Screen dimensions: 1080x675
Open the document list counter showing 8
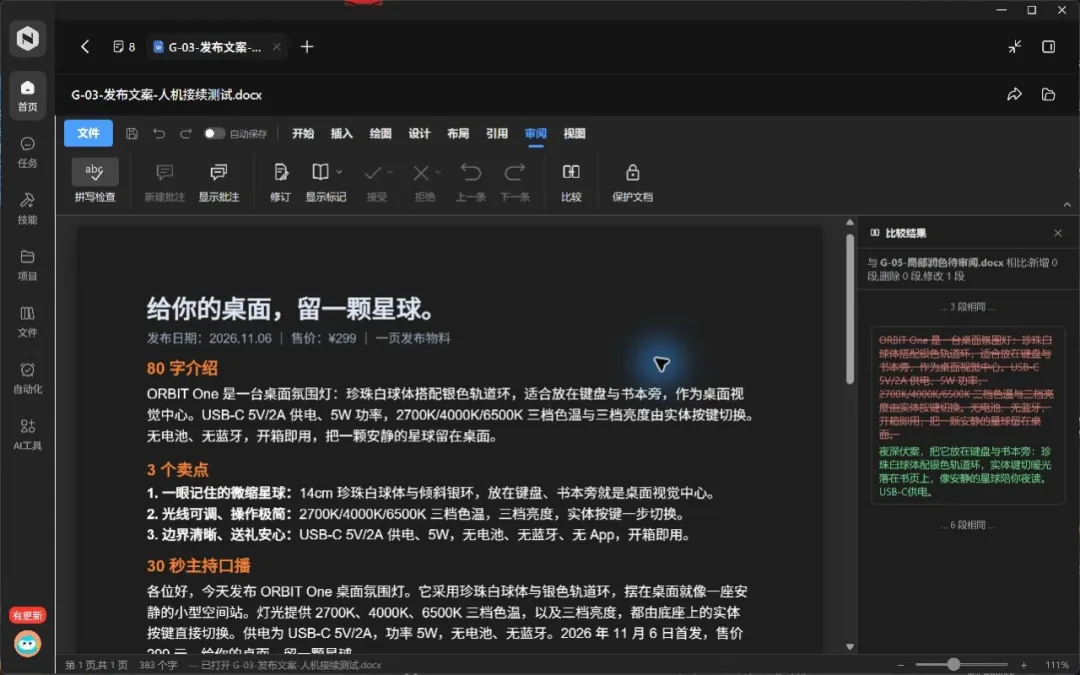click(x=124, y=47)
